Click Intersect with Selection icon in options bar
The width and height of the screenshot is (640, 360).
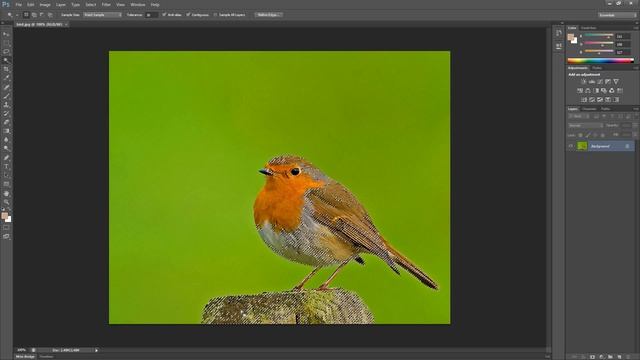click(50, 15)
